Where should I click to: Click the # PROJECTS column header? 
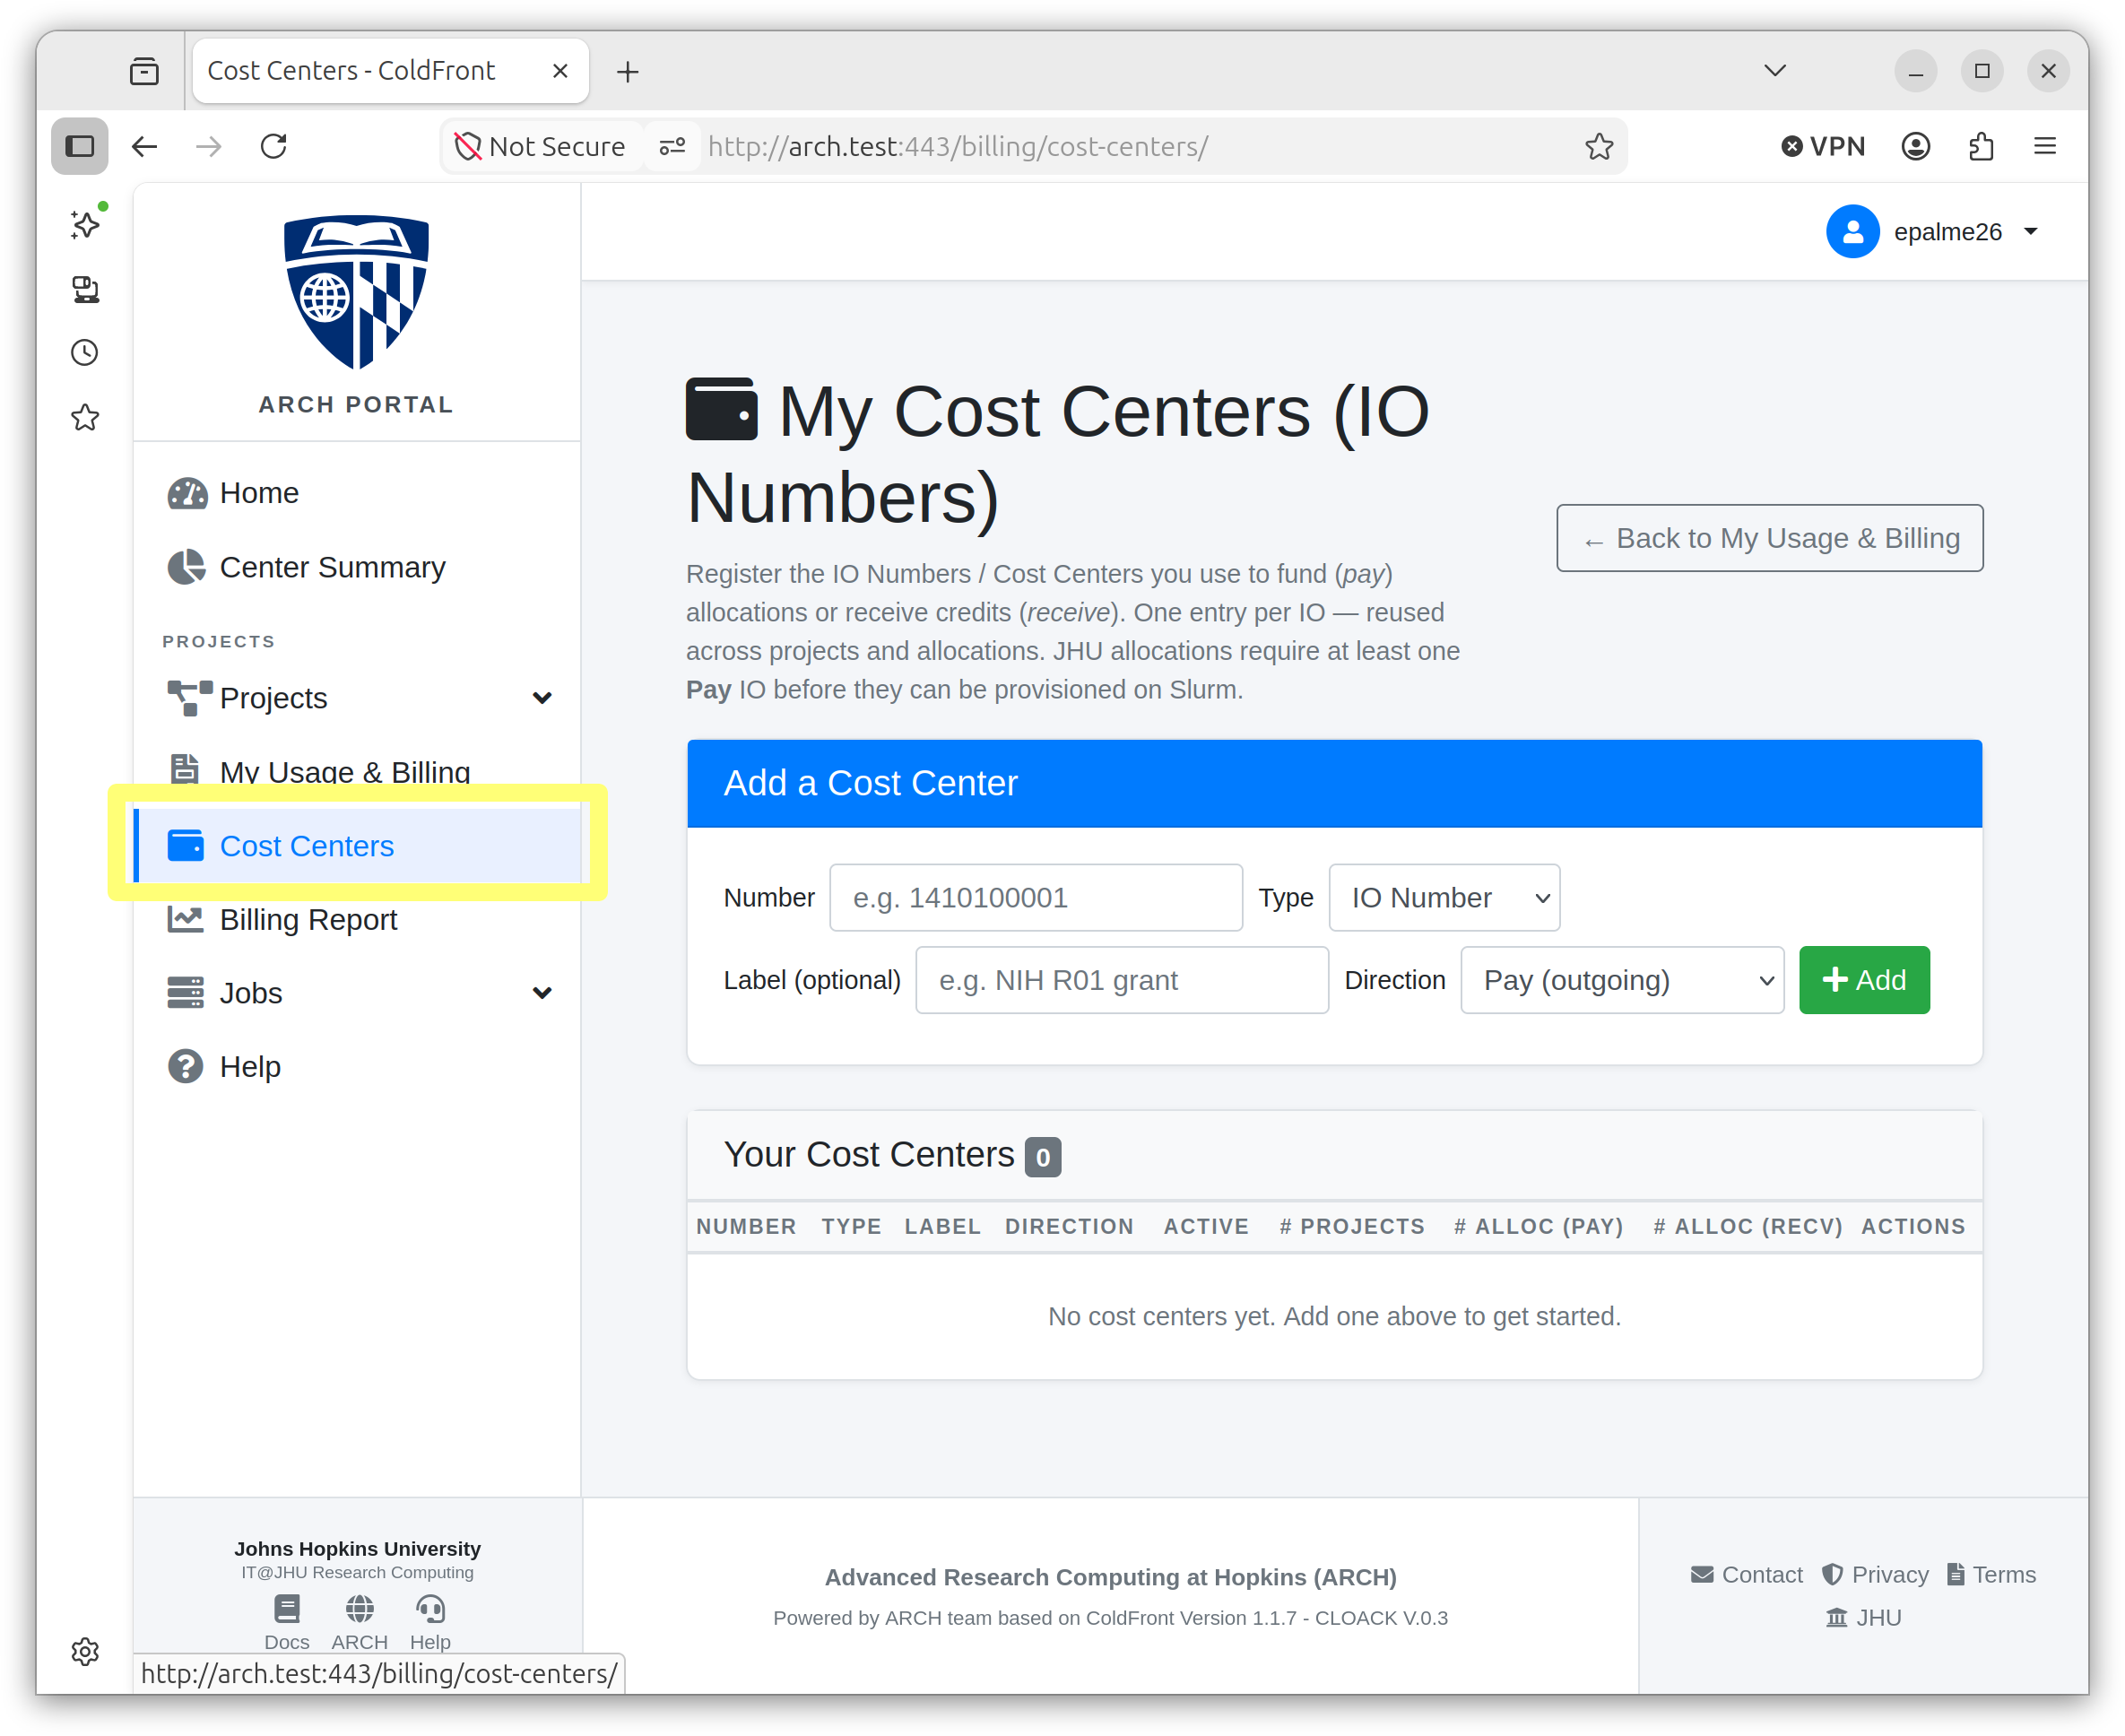pos(1352,1226)
